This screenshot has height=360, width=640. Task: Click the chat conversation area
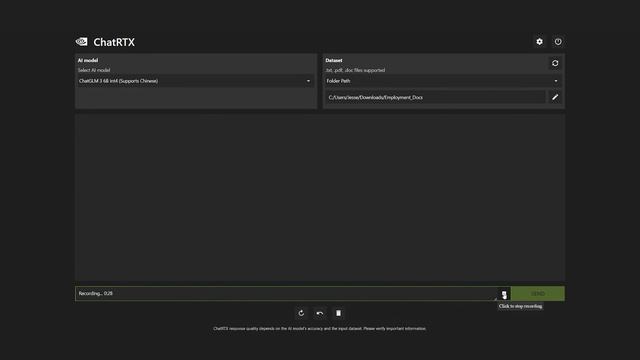(320, 198)
